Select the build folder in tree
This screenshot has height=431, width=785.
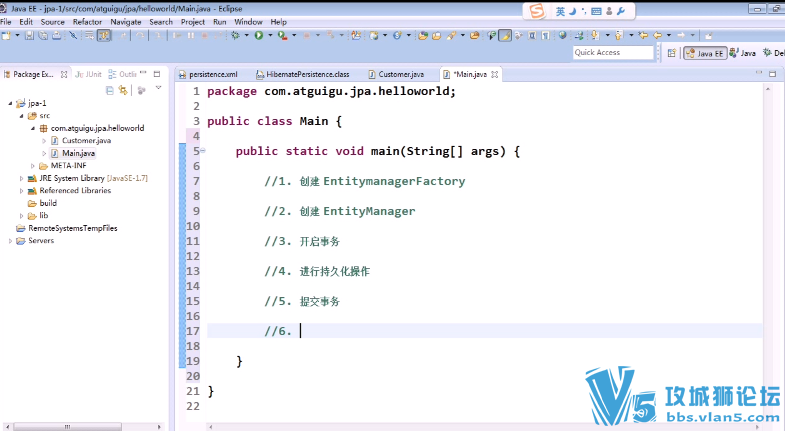[x=48, y=203]
